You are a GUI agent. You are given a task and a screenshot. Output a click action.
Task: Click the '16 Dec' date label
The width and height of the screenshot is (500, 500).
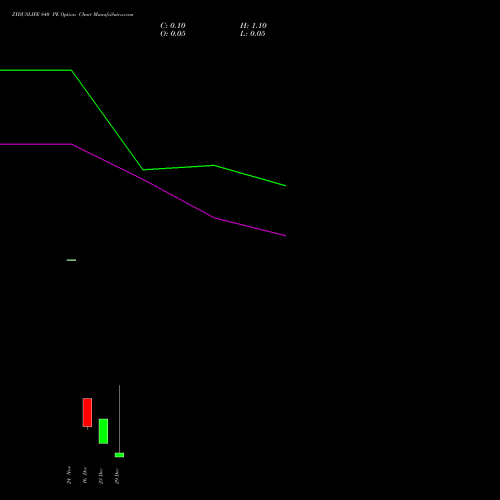click(x=85, y=475)
